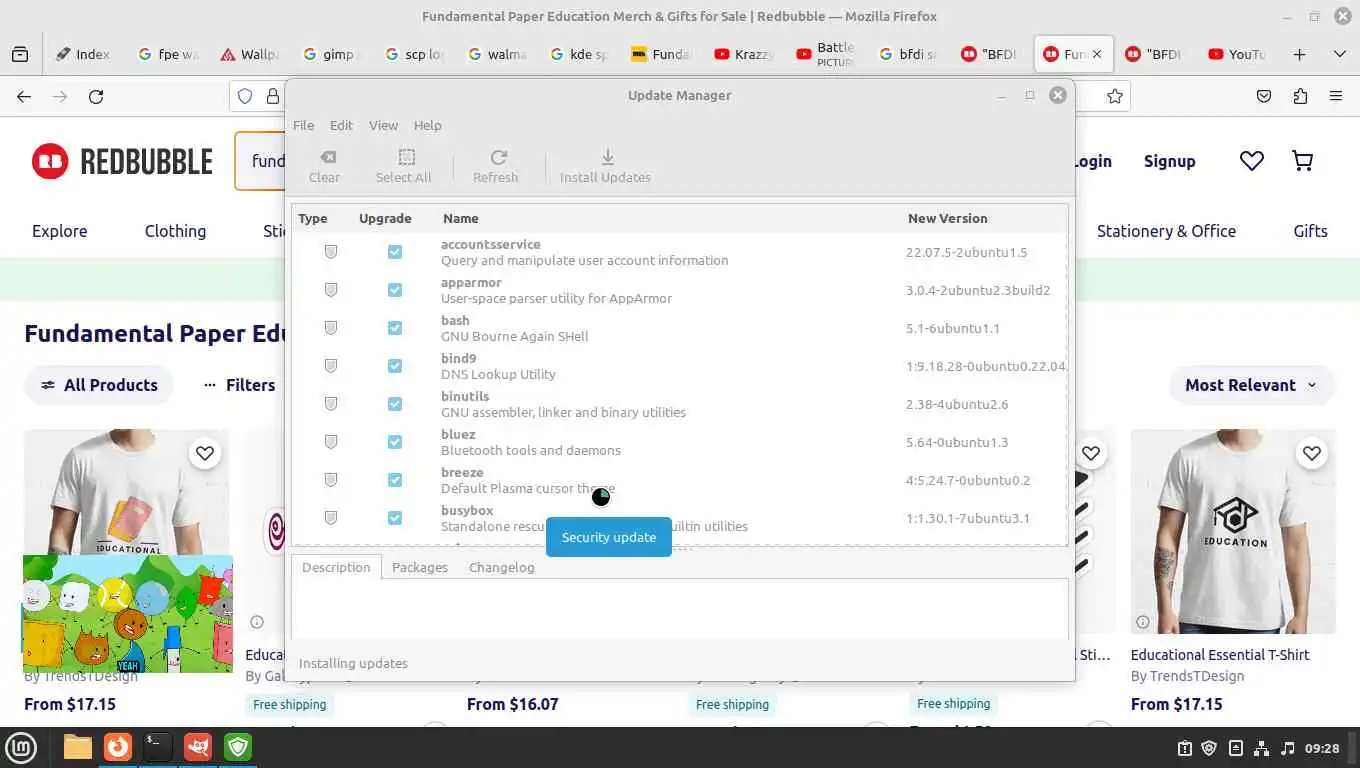Switch to the YouTube browser tab
This screenshot has height=768, width=1360.
tap(1237, 54)
